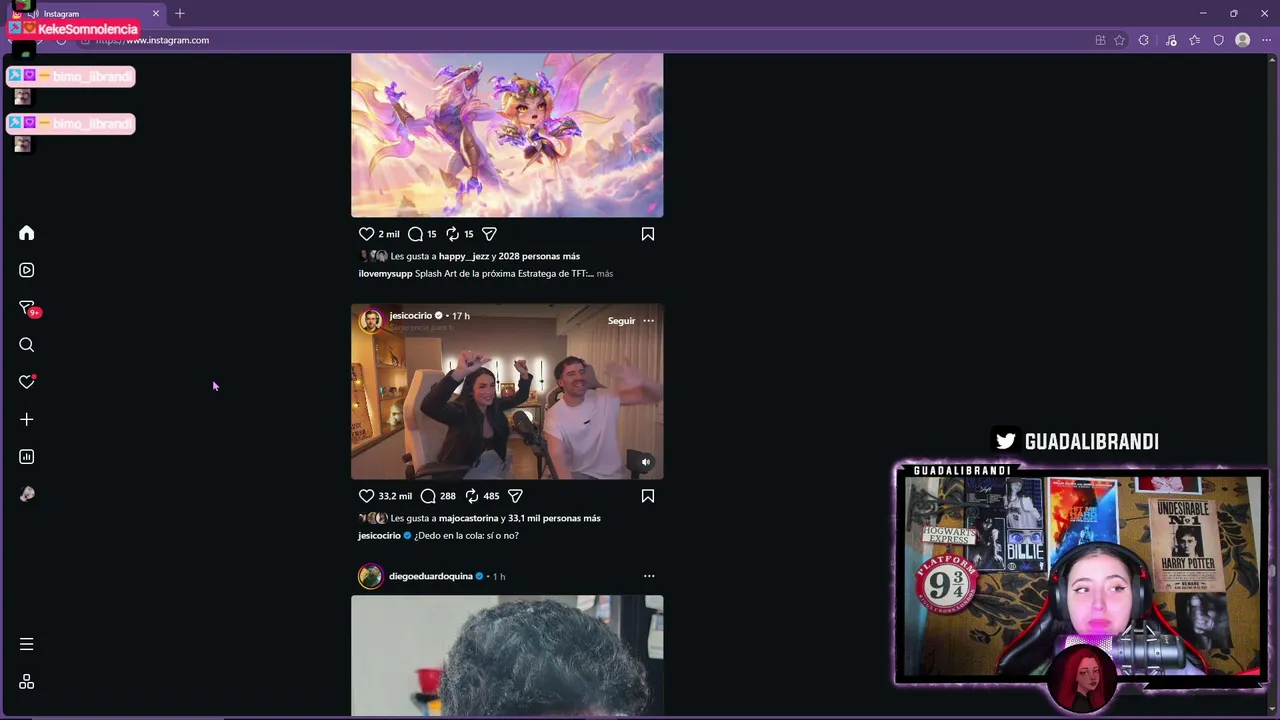Viewport: 1280px width, 720px height.
Task: Unmute the jesicocirio video
Action: (645, 462)
